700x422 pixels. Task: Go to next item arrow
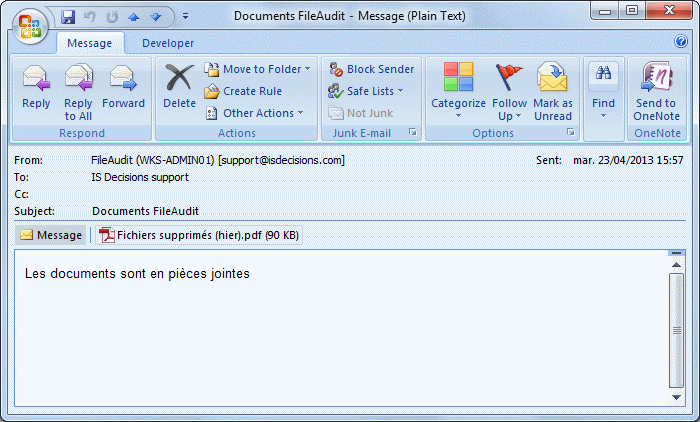(156, 17)
